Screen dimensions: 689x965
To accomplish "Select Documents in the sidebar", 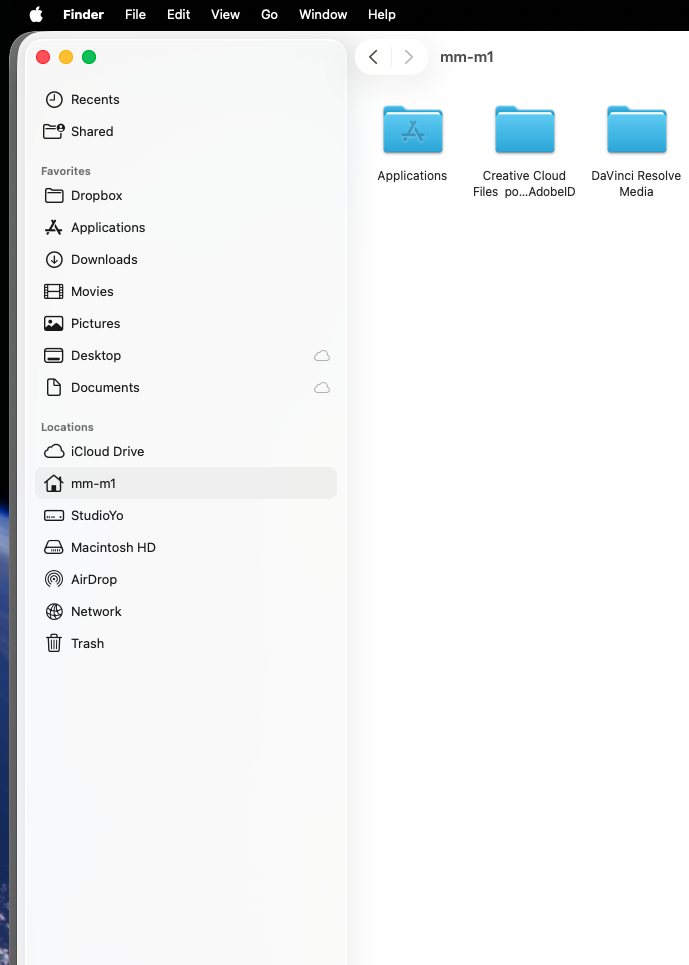I will 186,388.
